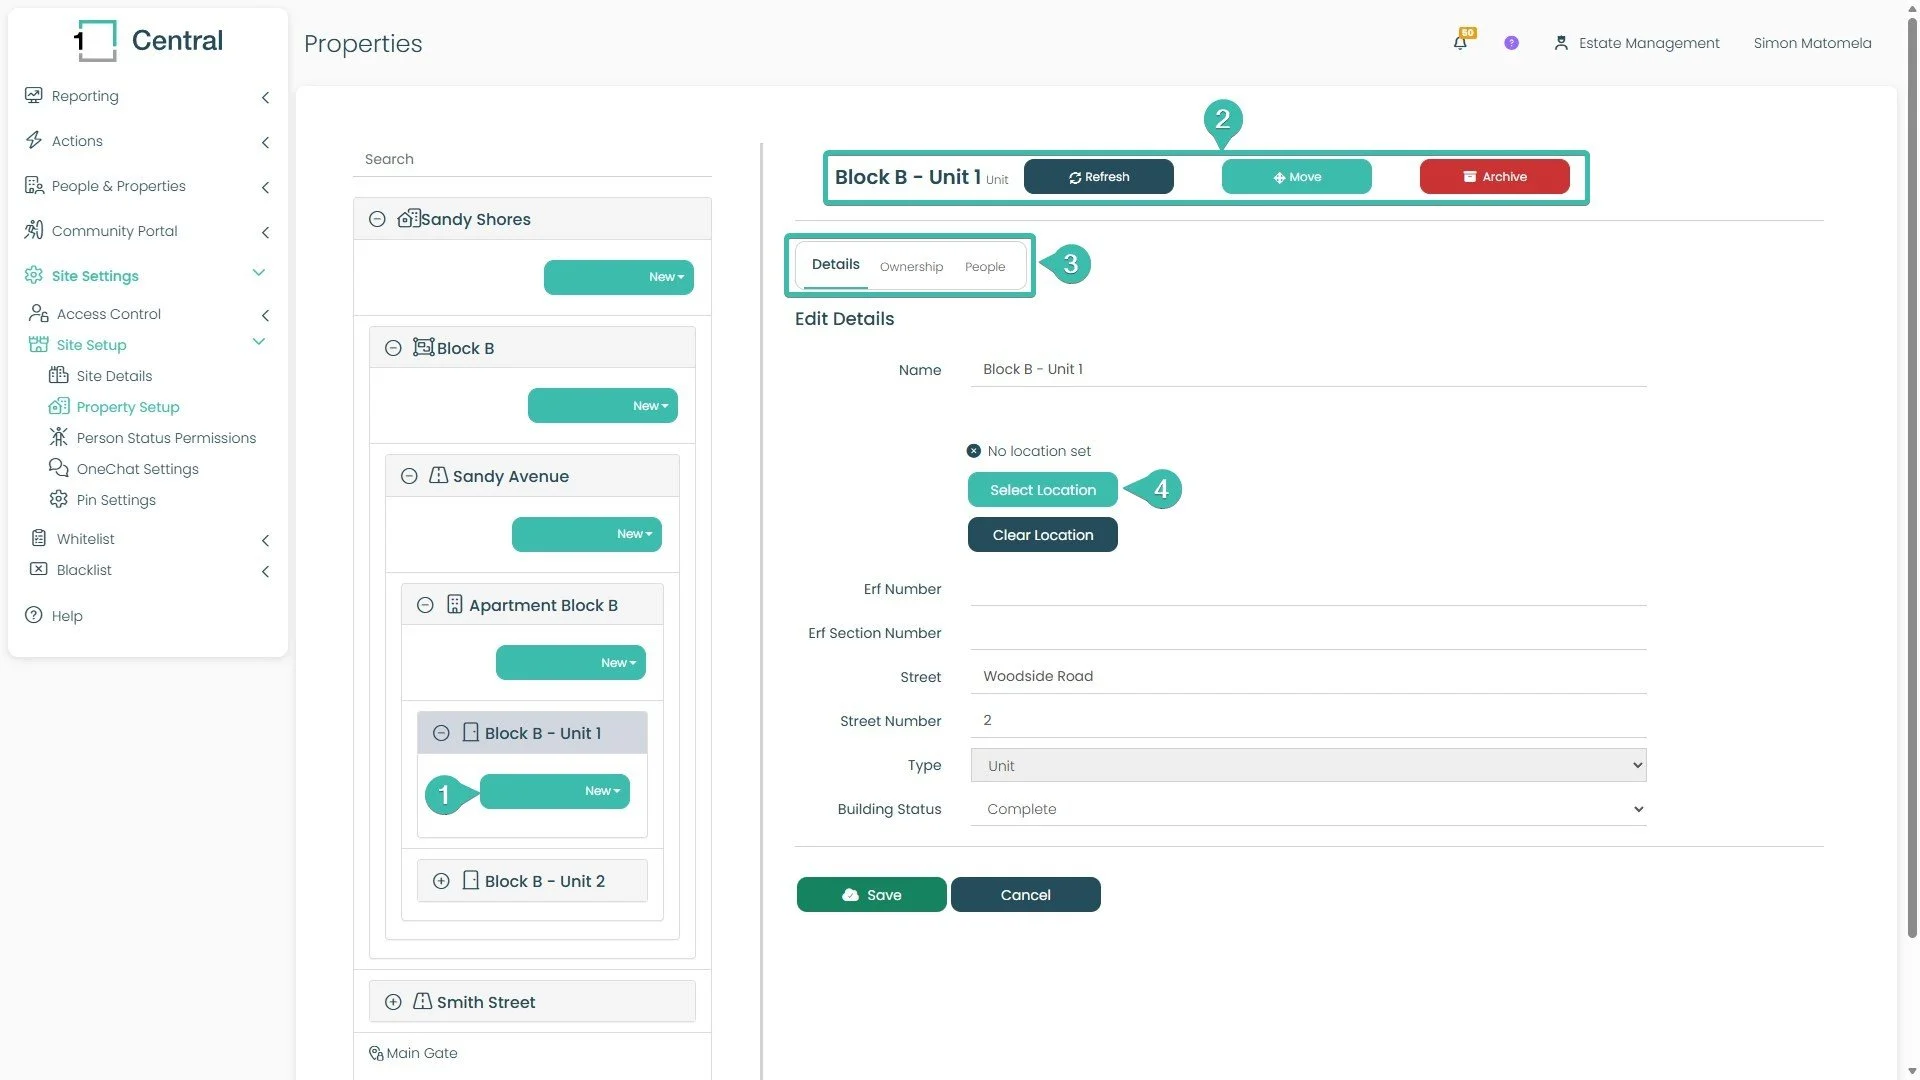Image resolution: width=1920 pixels, height=1080 pixels.
Task: Open the New dropdown under Sandy Avenue
Action: point(587,534)
